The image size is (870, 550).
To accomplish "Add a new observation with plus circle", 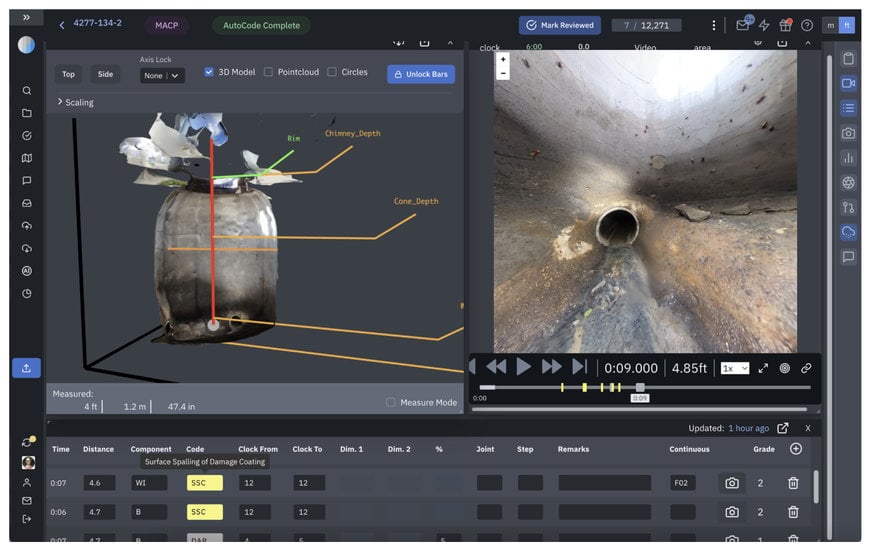I will click(796, 448).
